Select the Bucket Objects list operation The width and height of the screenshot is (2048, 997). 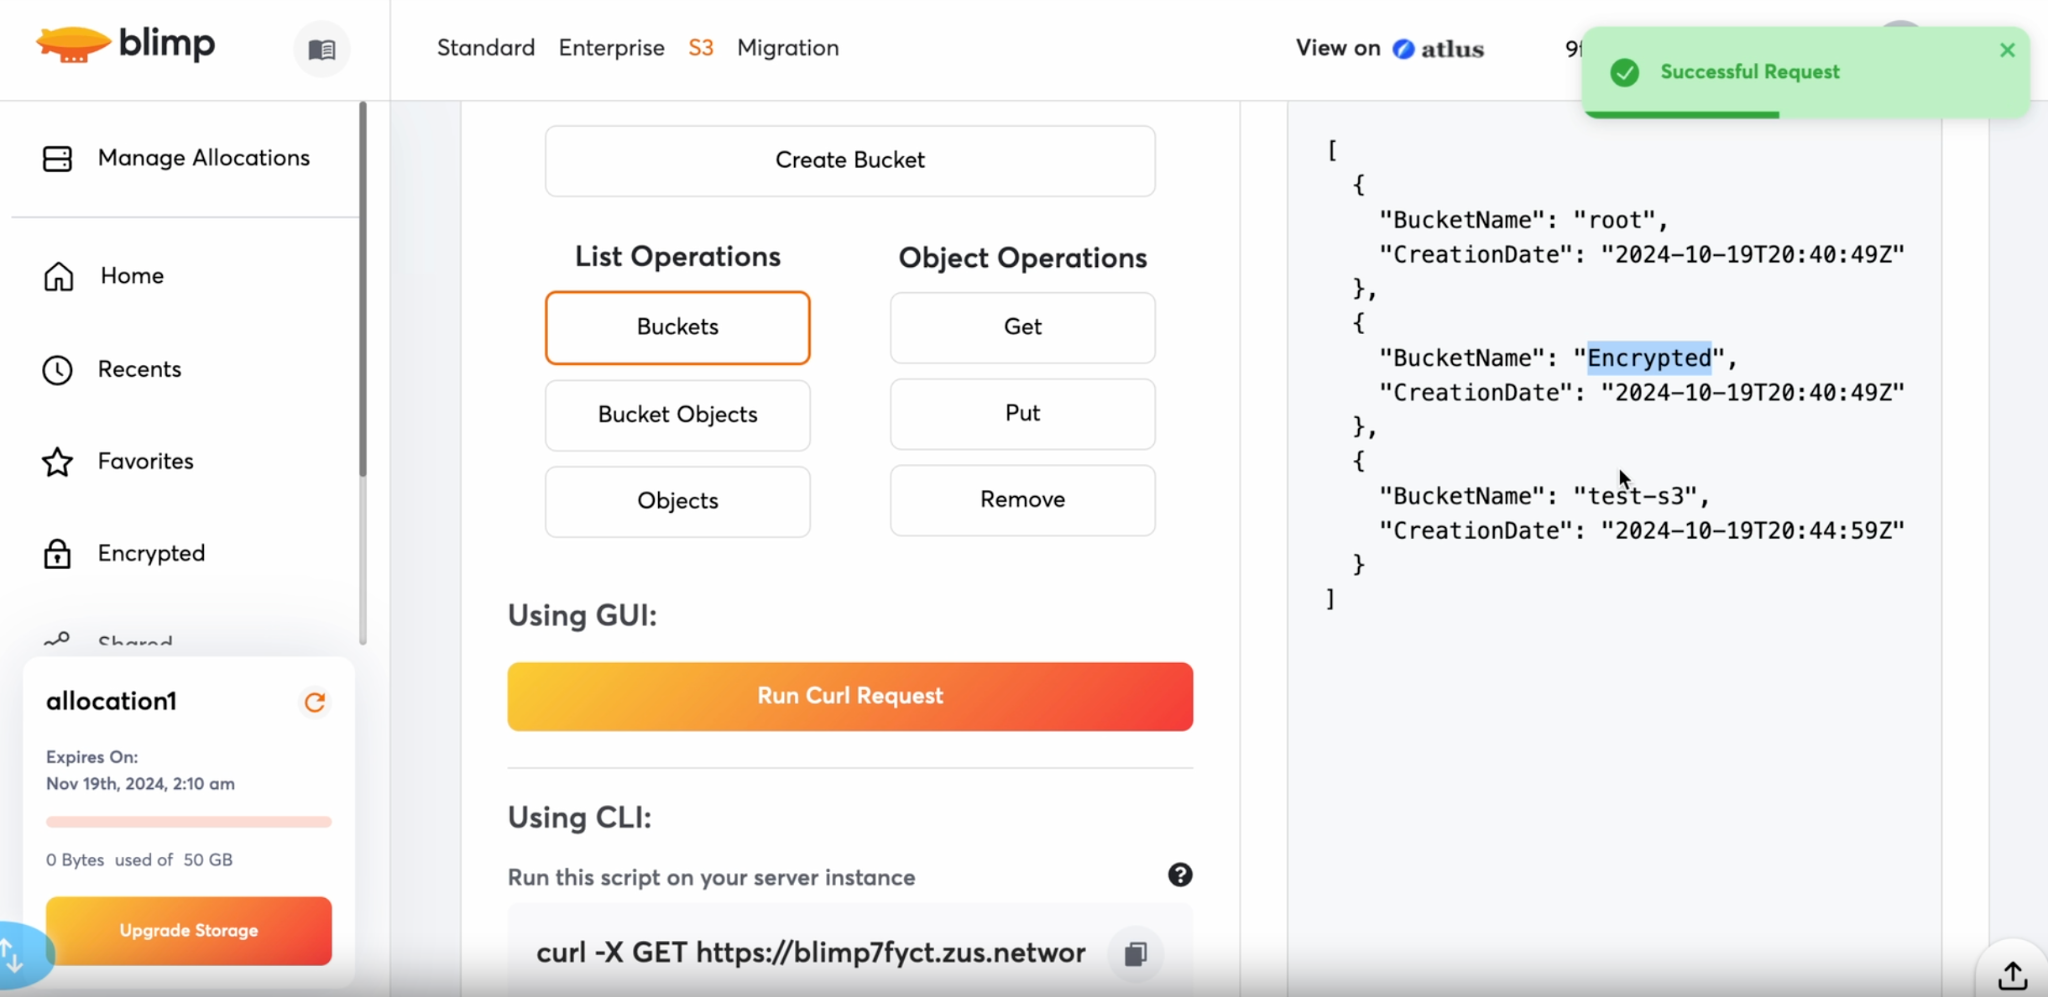(677, 415)
